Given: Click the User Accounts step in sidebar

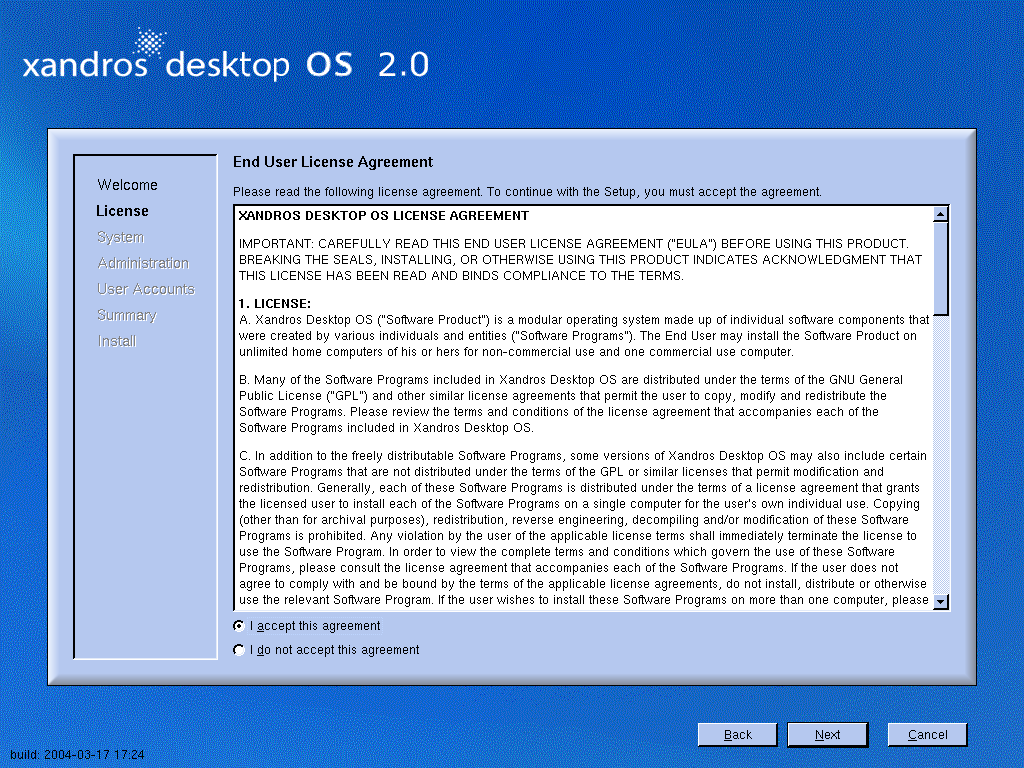Looking at the screenshot, I should pyautogui.click(x=146, y=289).
